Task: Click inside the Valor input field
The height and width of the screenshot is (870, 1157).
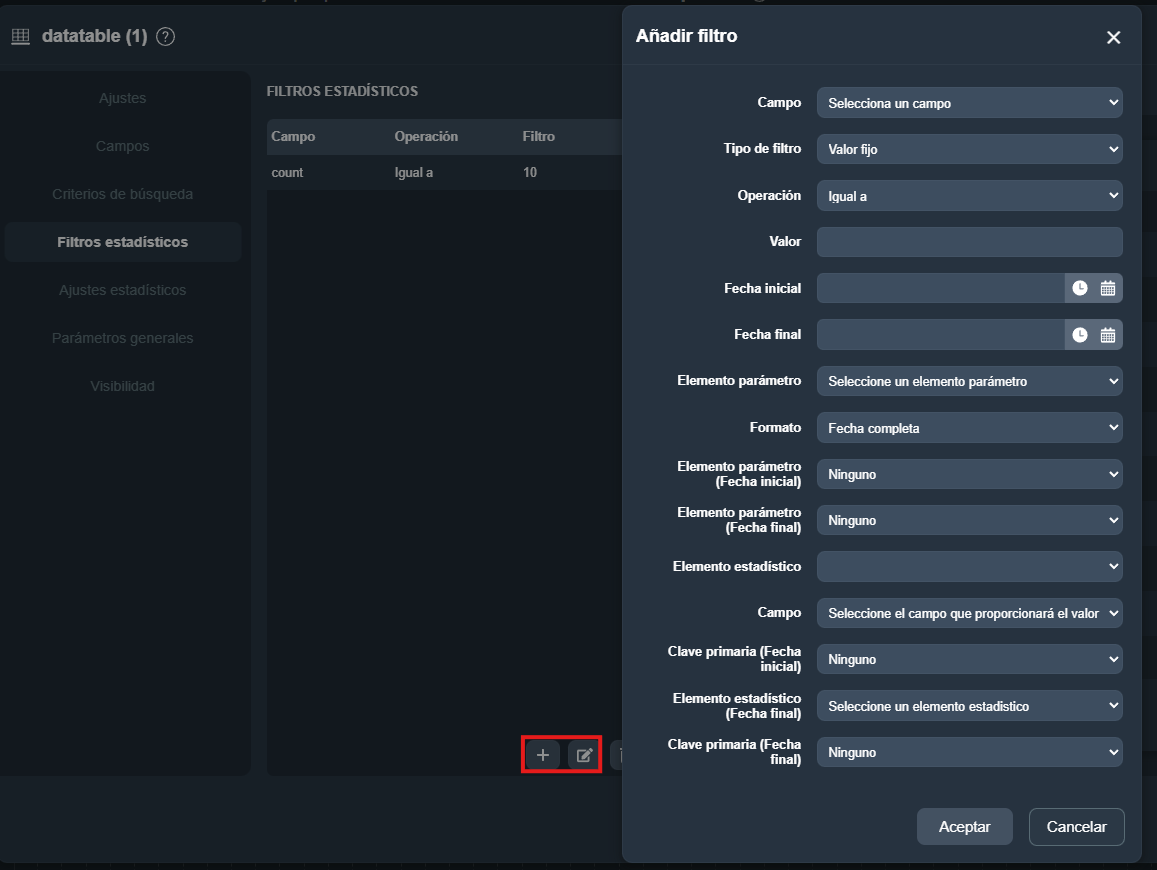Action: [969, 241]
